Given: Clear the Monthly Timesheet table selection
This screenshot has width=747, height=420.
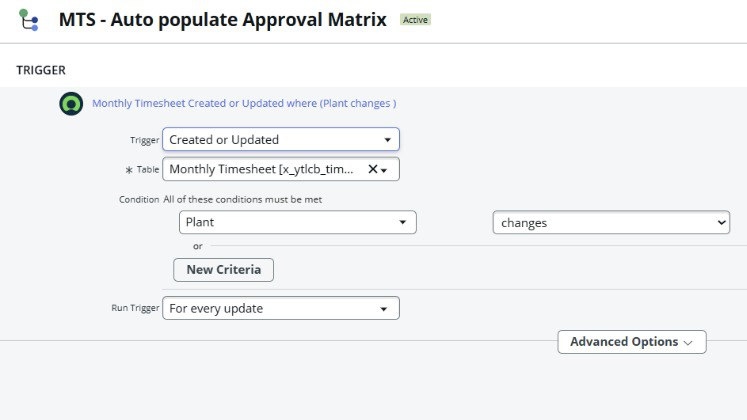Looking at the screenshot, I should [373, 170].
